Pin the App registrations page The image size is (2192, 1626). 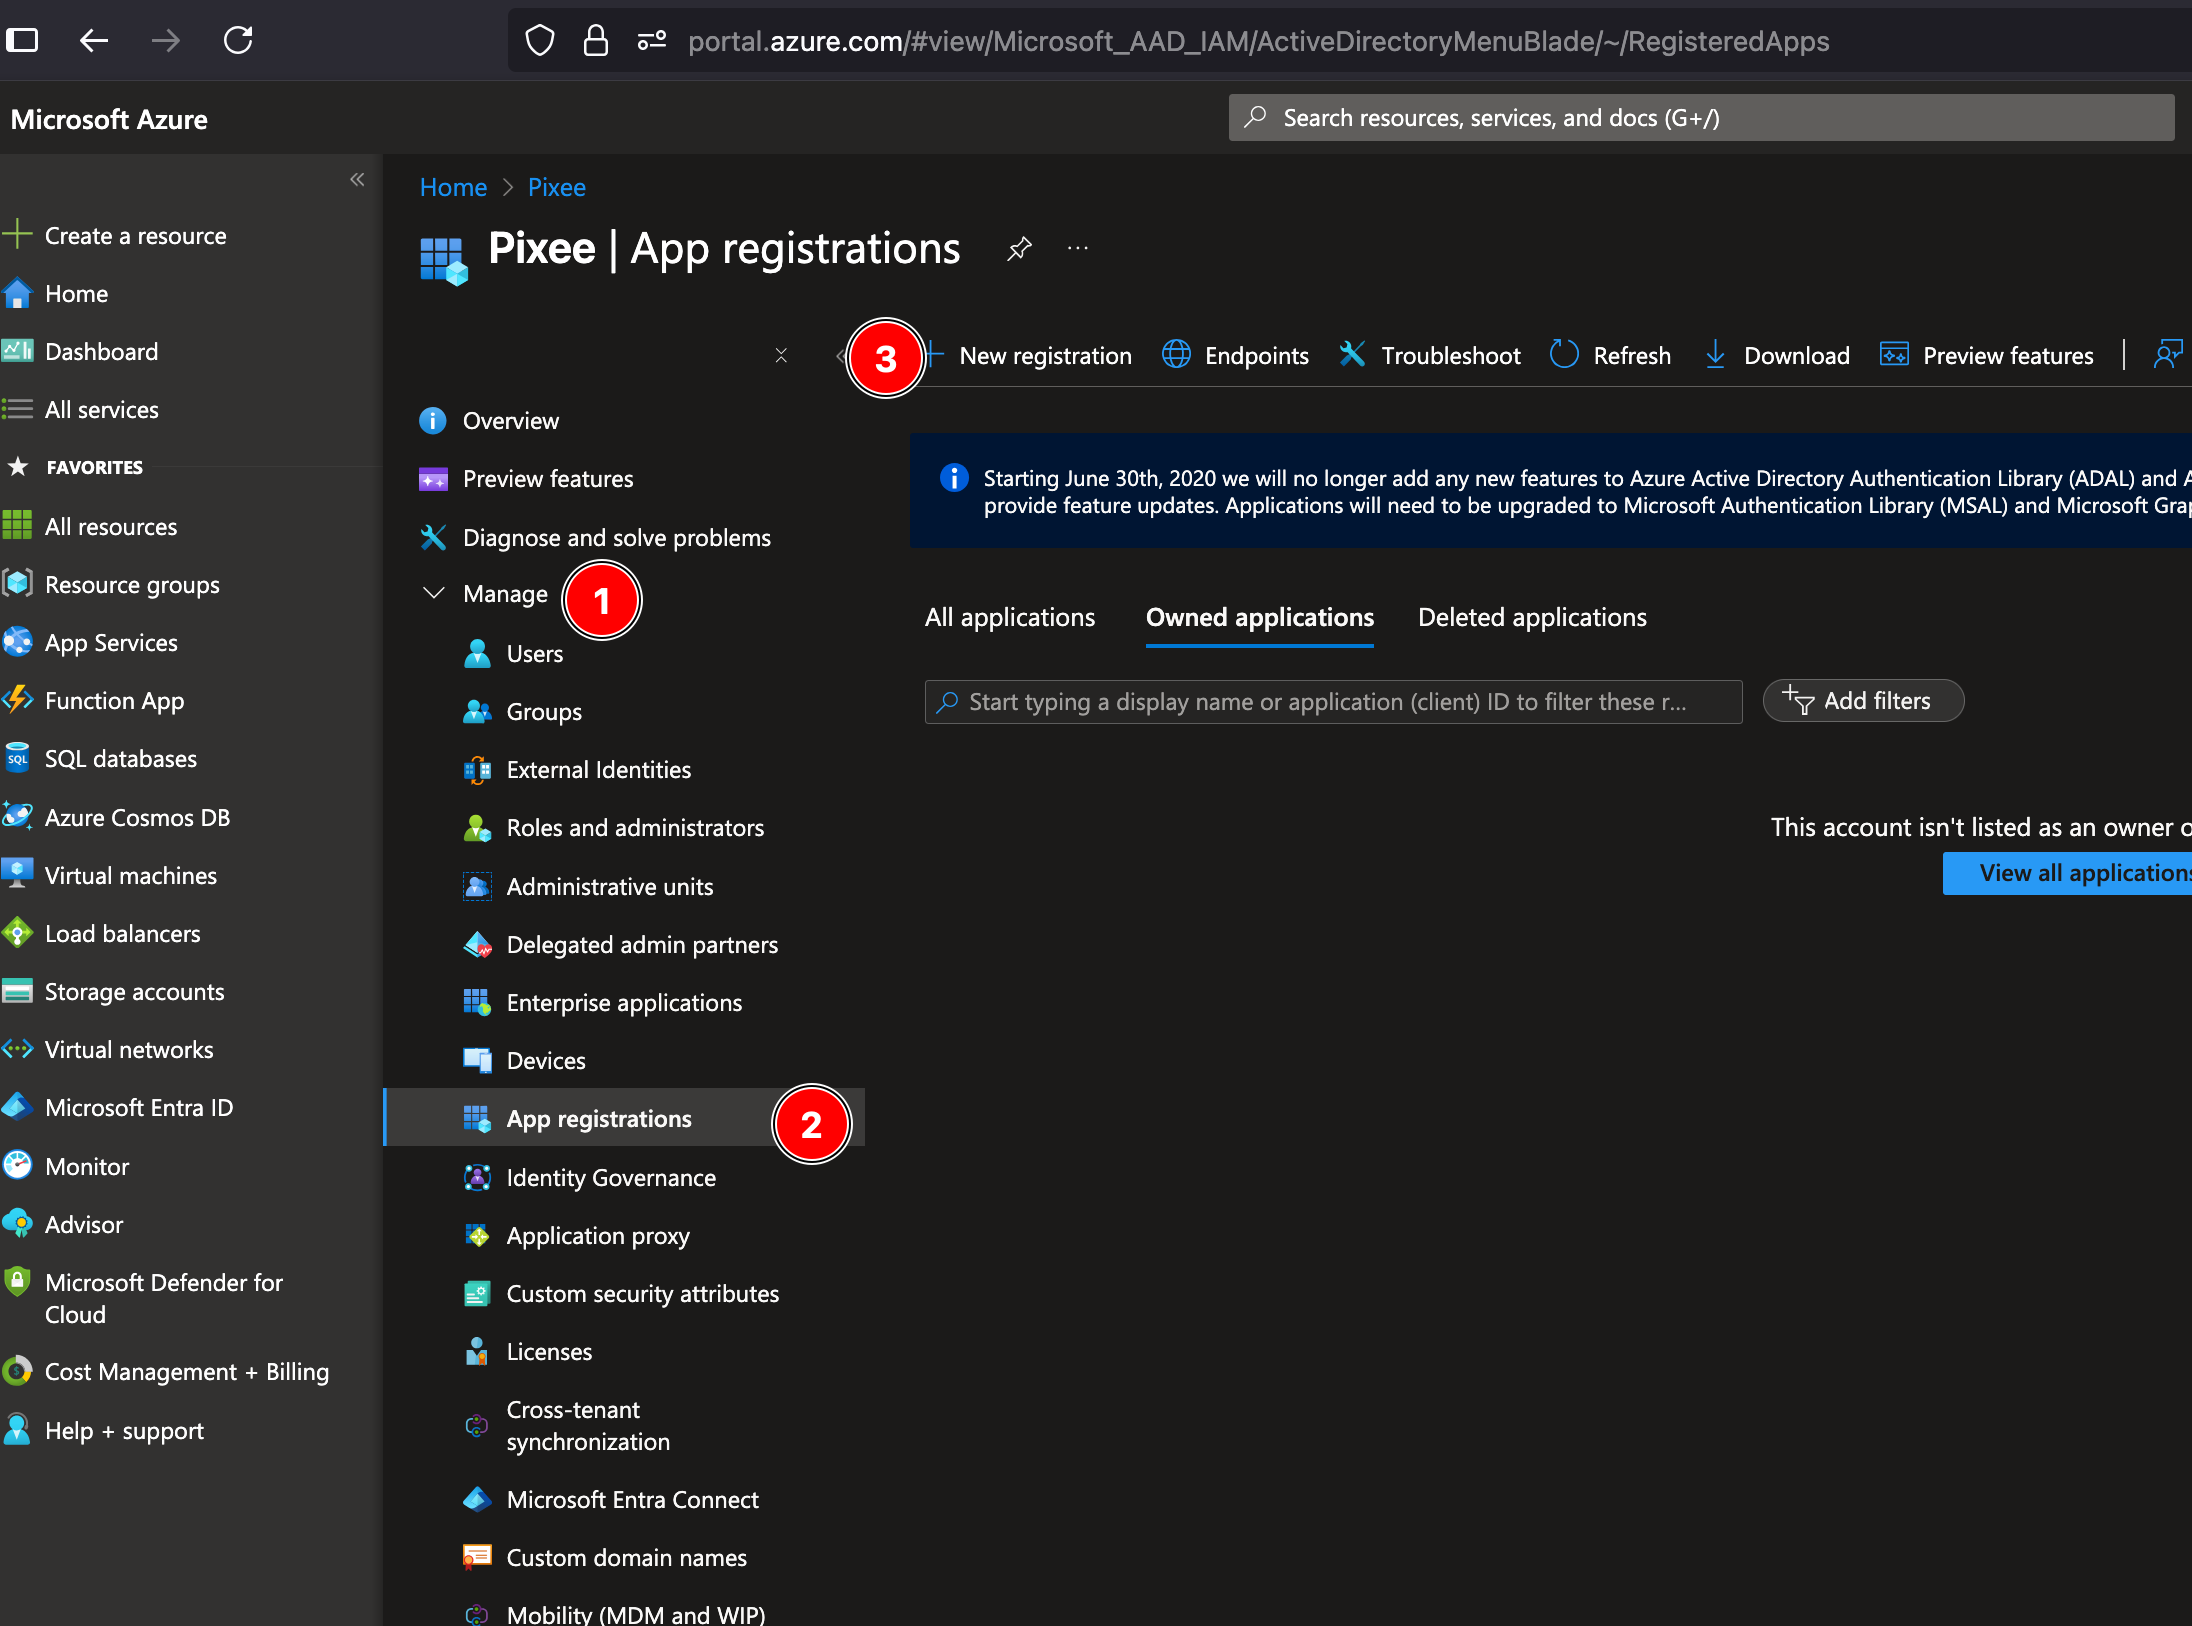1019,249
